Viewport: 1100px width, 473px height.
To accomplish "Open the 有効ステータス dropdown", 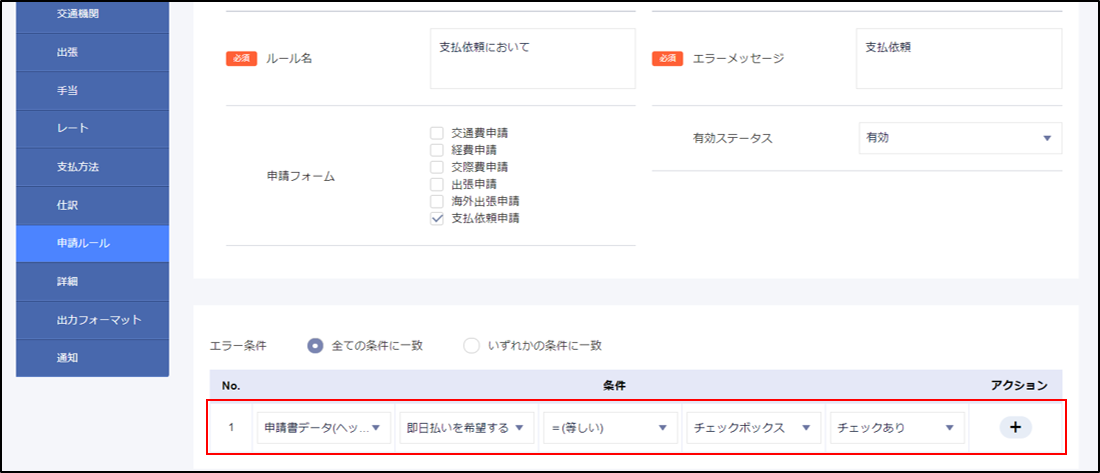I will click(959, 138).
